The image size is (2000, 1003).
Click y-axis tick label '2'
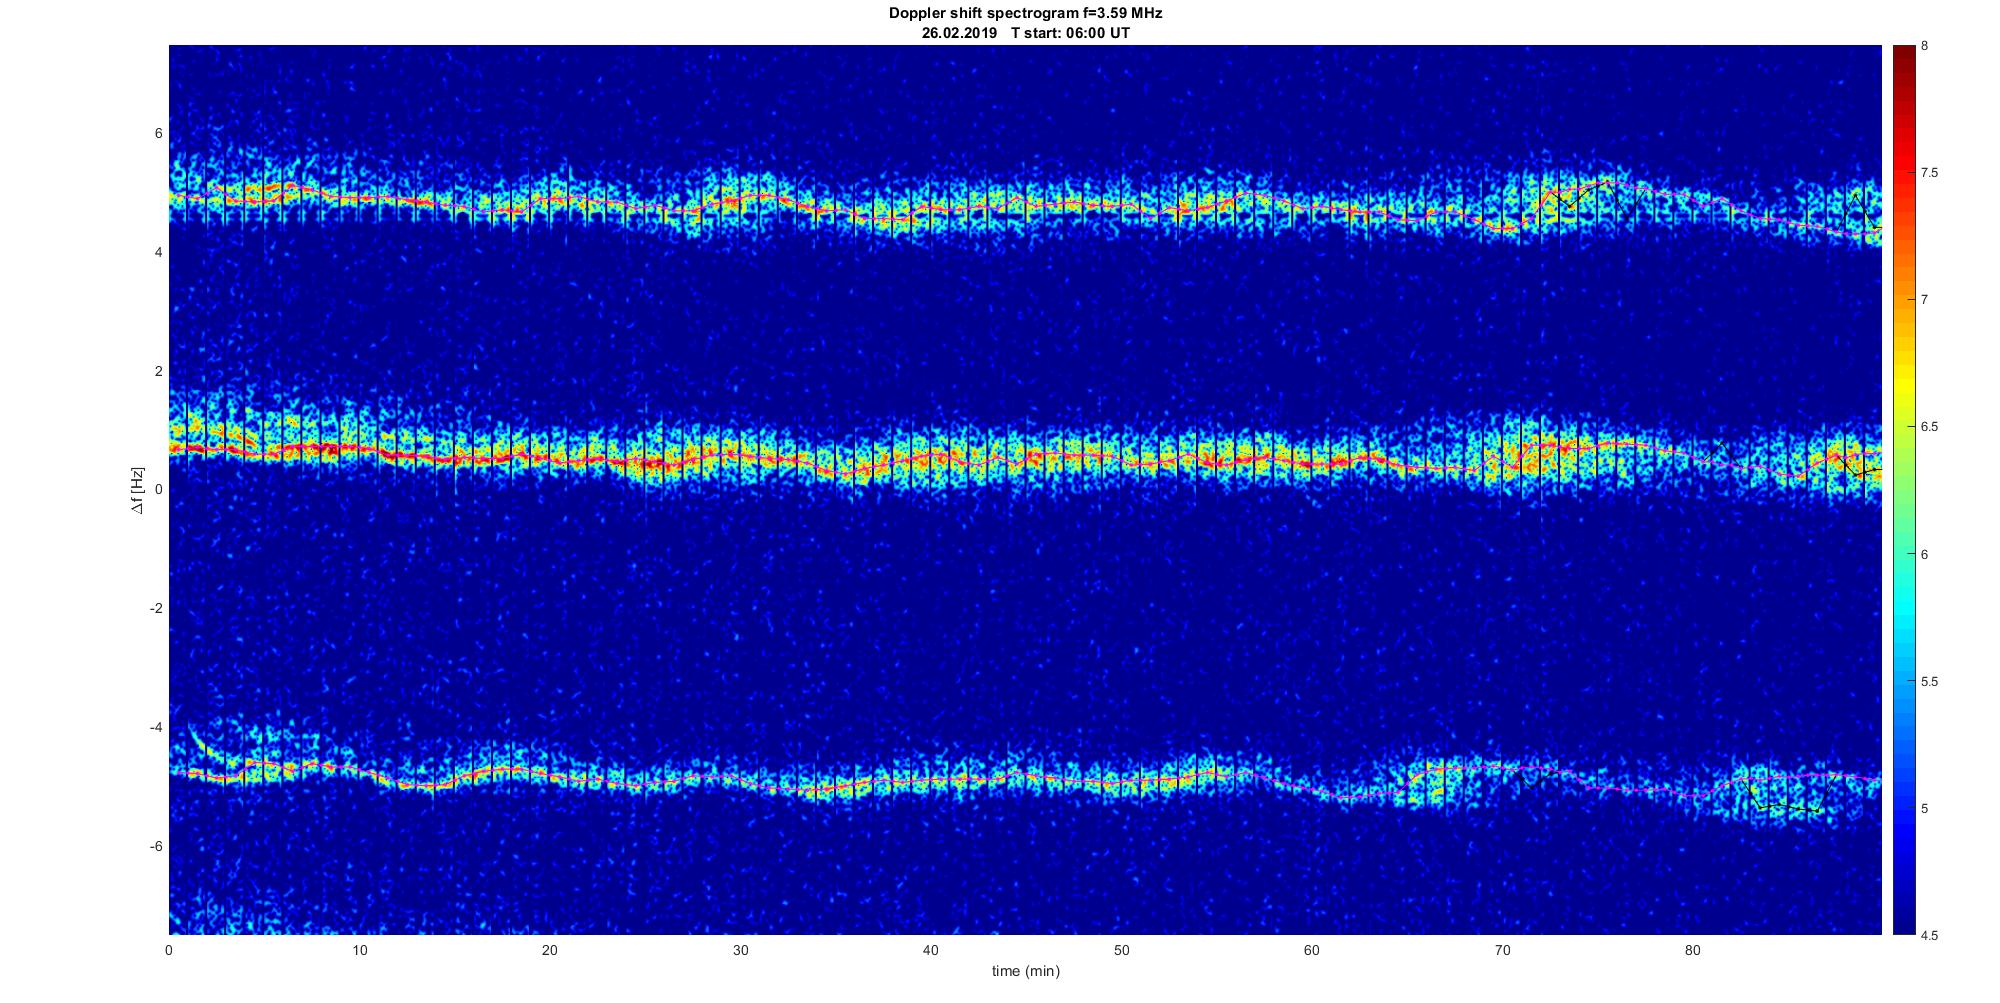[158, 371]
